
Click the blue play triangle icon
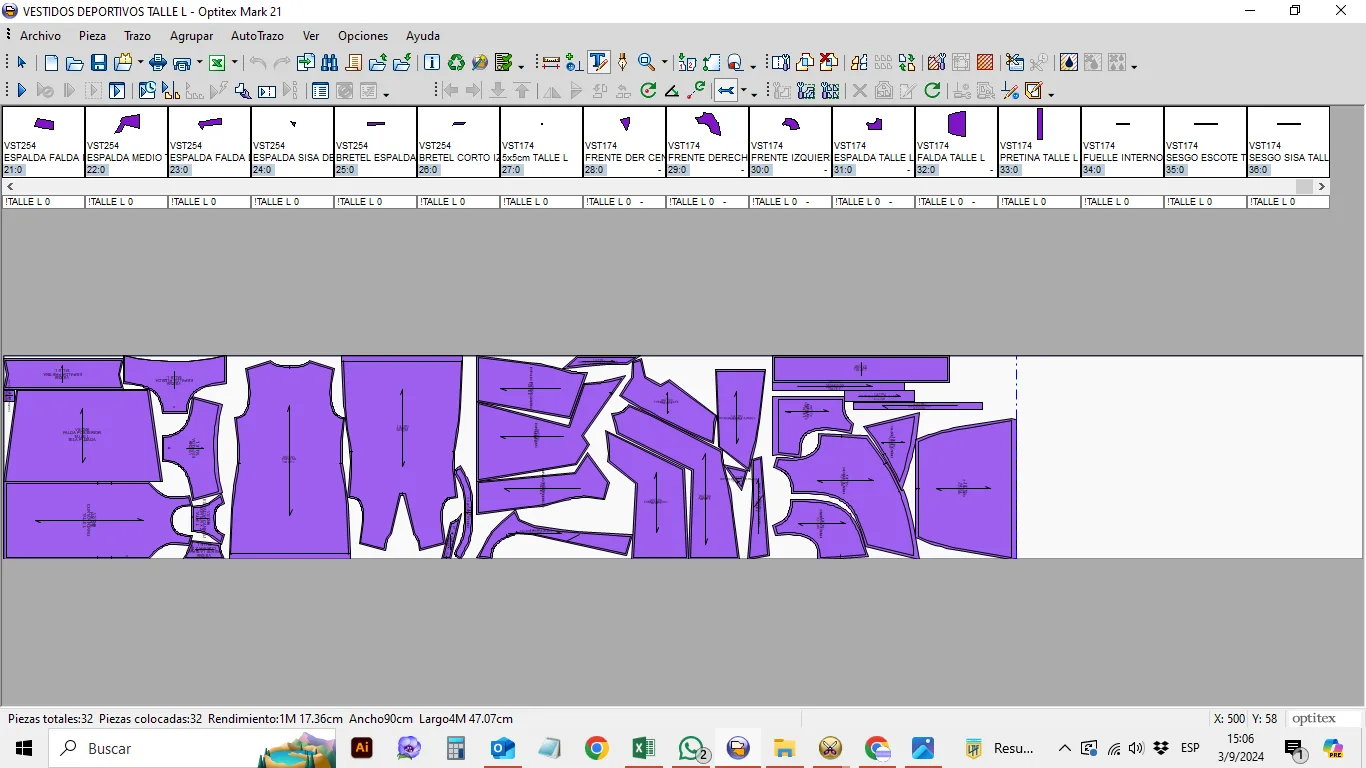pyautogui.click(x=22, y=91)
